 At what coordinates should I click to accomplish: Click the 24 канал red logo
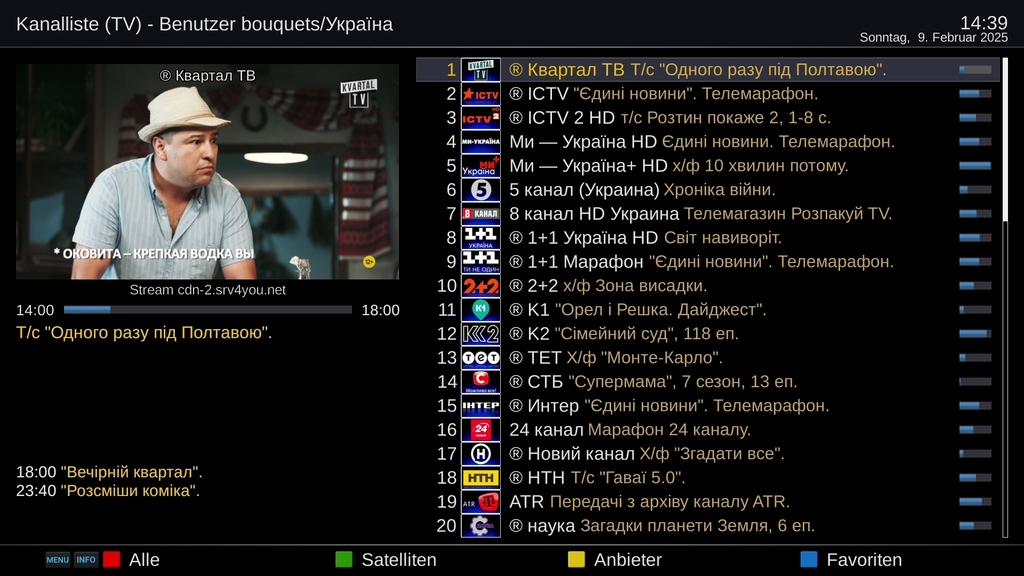[481, 430]
